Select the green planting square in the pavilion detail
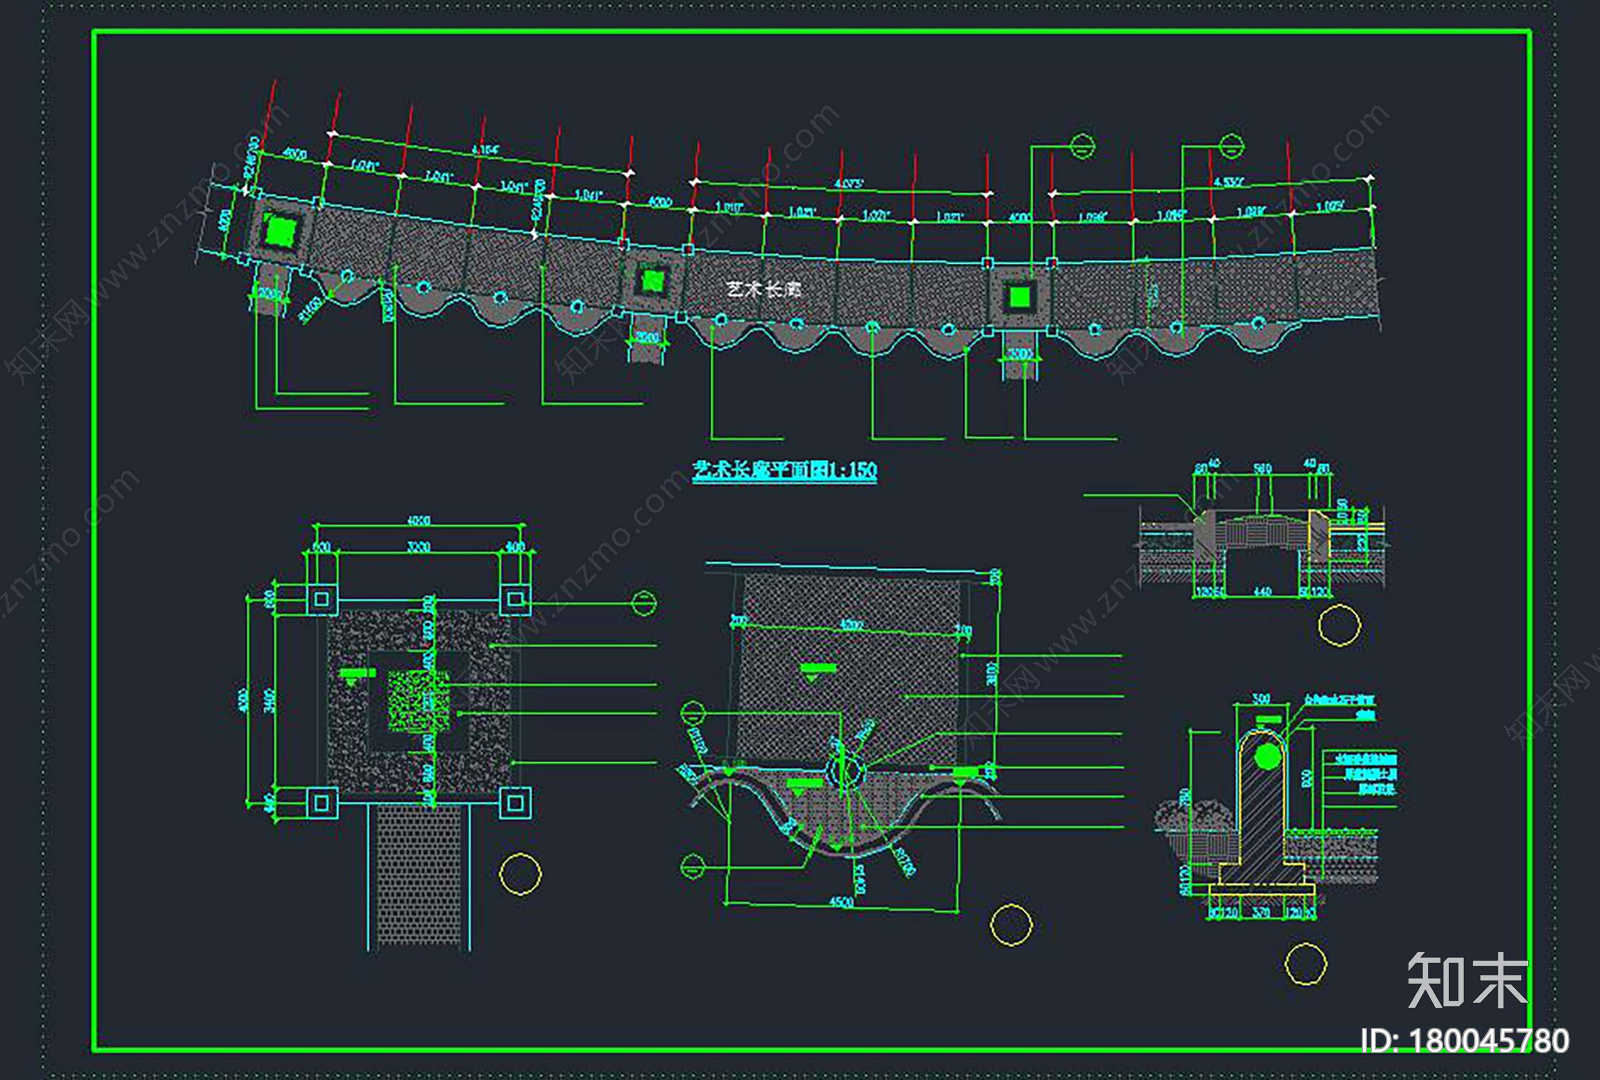Screen dimensions: 1600x1080 [x=418, y=701]
